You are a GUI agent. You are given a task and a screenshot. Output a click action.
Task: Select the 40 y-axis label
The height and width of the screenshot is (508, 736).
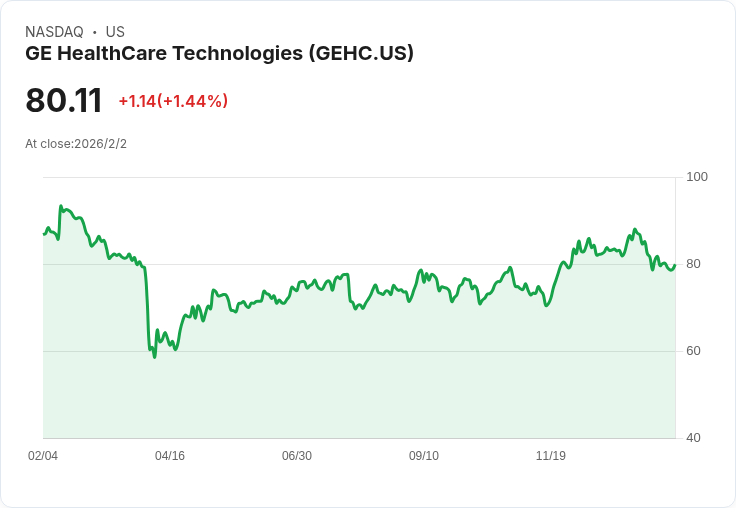click(x=693, y=438)
